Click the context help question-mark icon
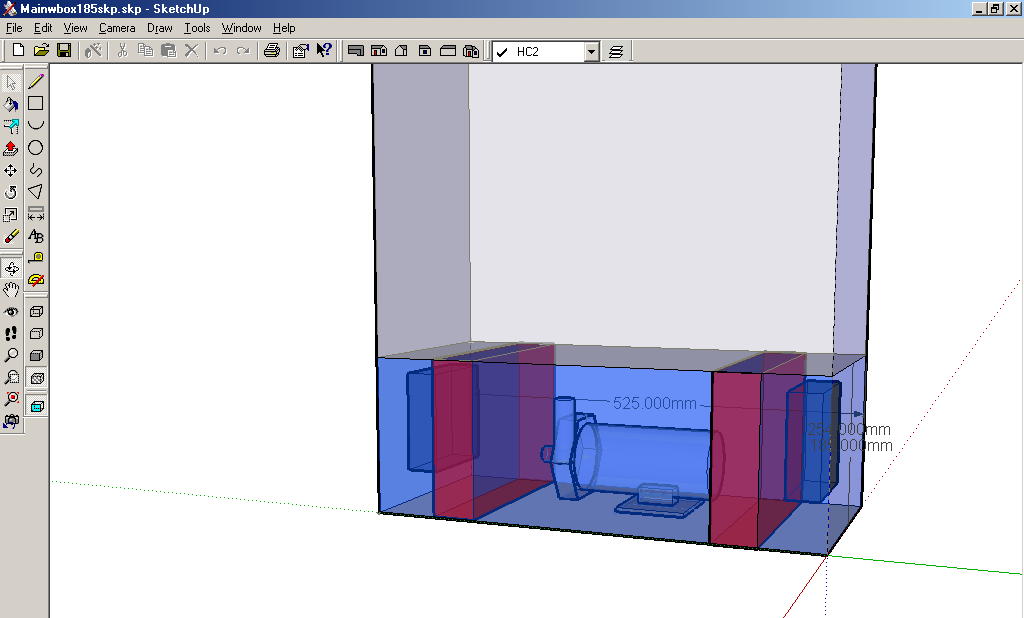Screen dimensions: 1024x618 (324, 50)
